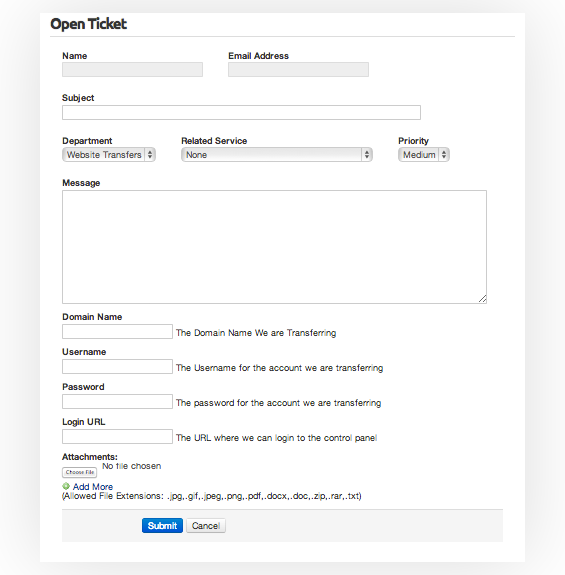
Task: Click inside the Message text area
Action: (x=274, y=247)
